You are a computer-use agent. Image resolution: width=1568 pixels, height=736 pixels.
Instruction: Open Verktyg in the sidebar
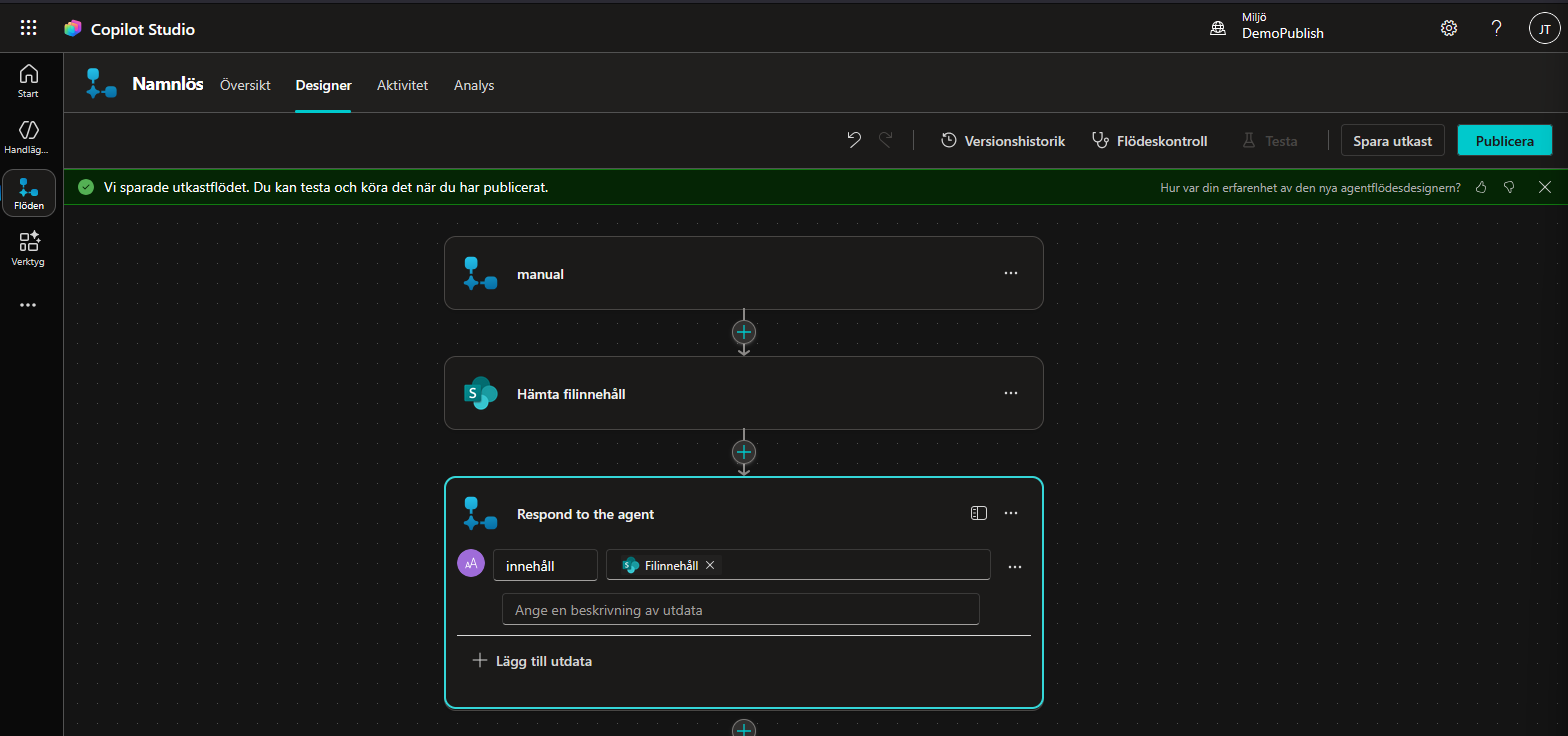(29, 249)
